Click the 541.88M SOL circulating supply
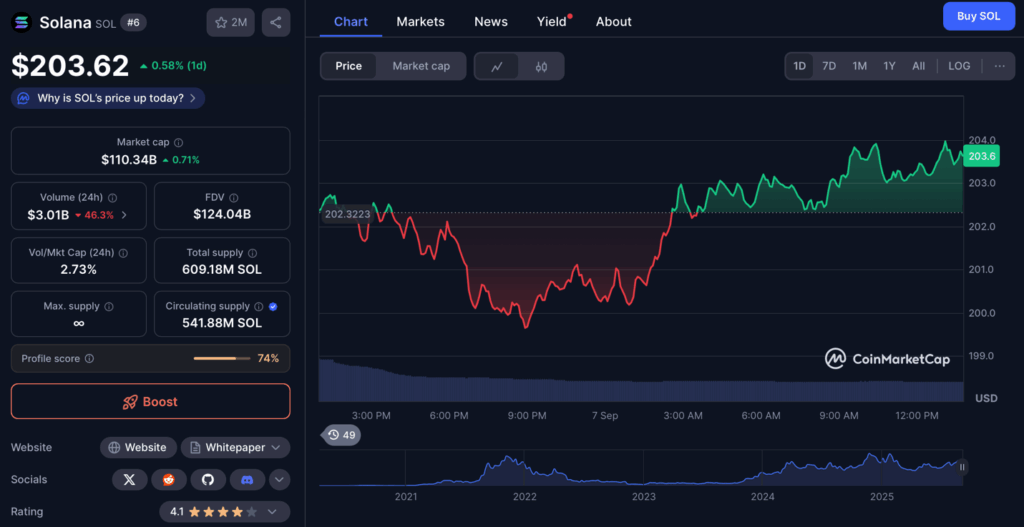The image size is (1024, 527). pos(222,323)
